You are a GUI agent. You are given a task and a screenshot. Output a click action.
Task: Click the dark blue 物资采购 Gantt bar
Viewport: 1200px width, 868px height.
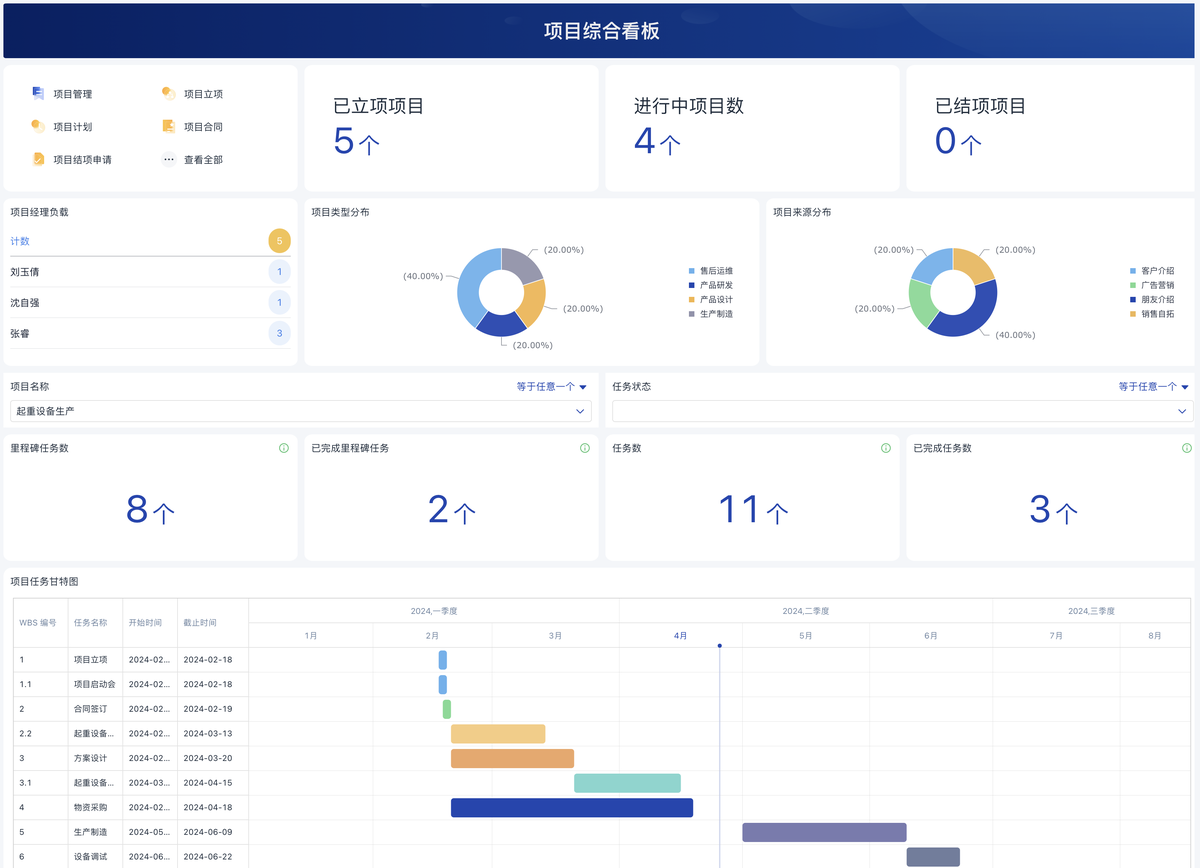pyautogui.click(x=571, y=808)
